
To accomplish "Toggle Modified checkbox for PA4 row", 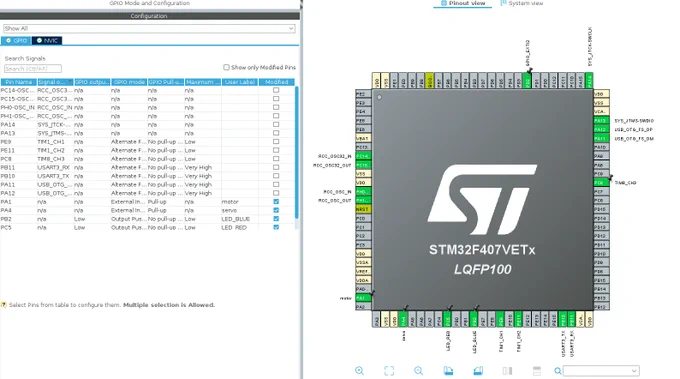I will (x=276, y=210).
